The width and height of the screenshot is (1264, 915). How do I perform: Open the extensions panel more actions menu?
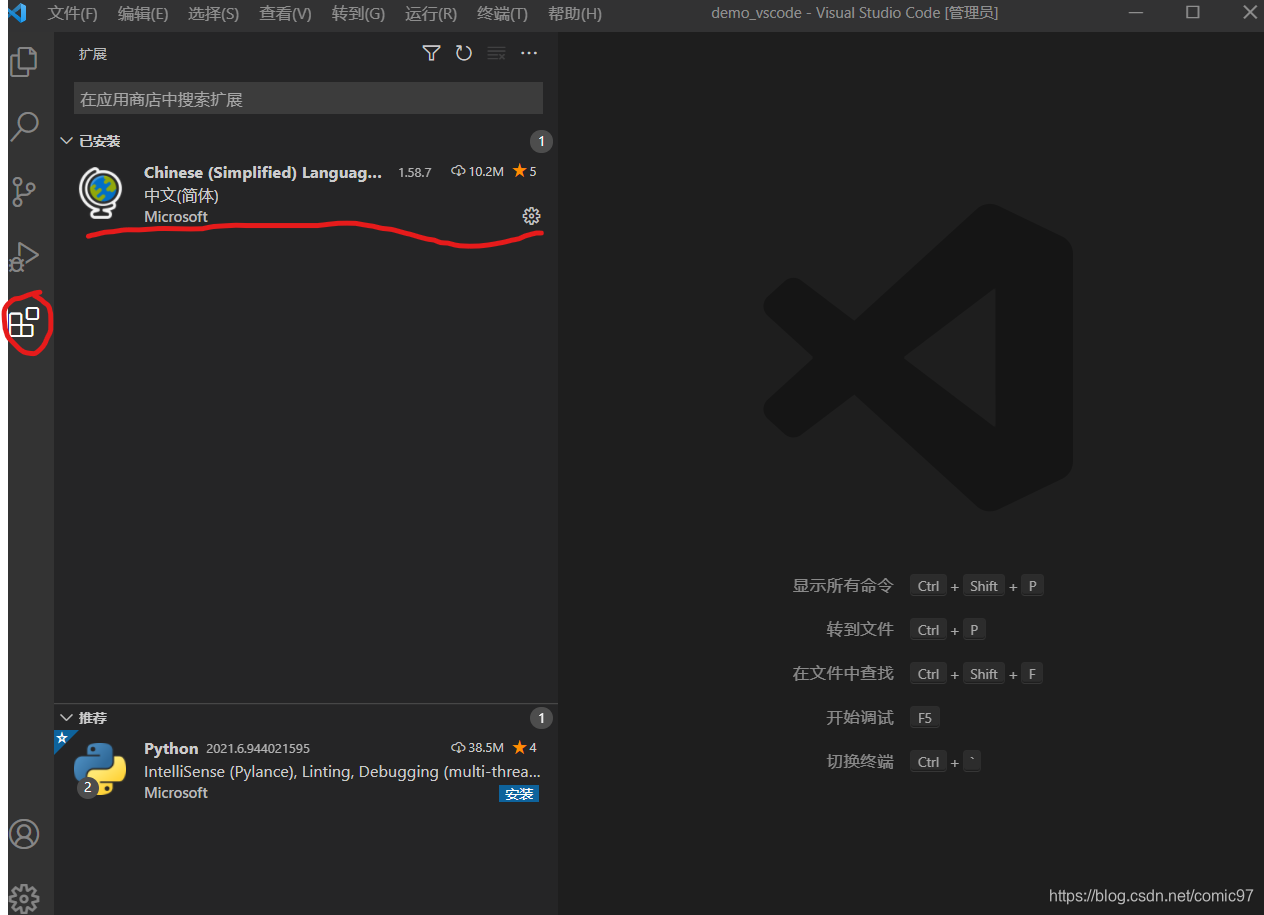[x=529, y=53]
